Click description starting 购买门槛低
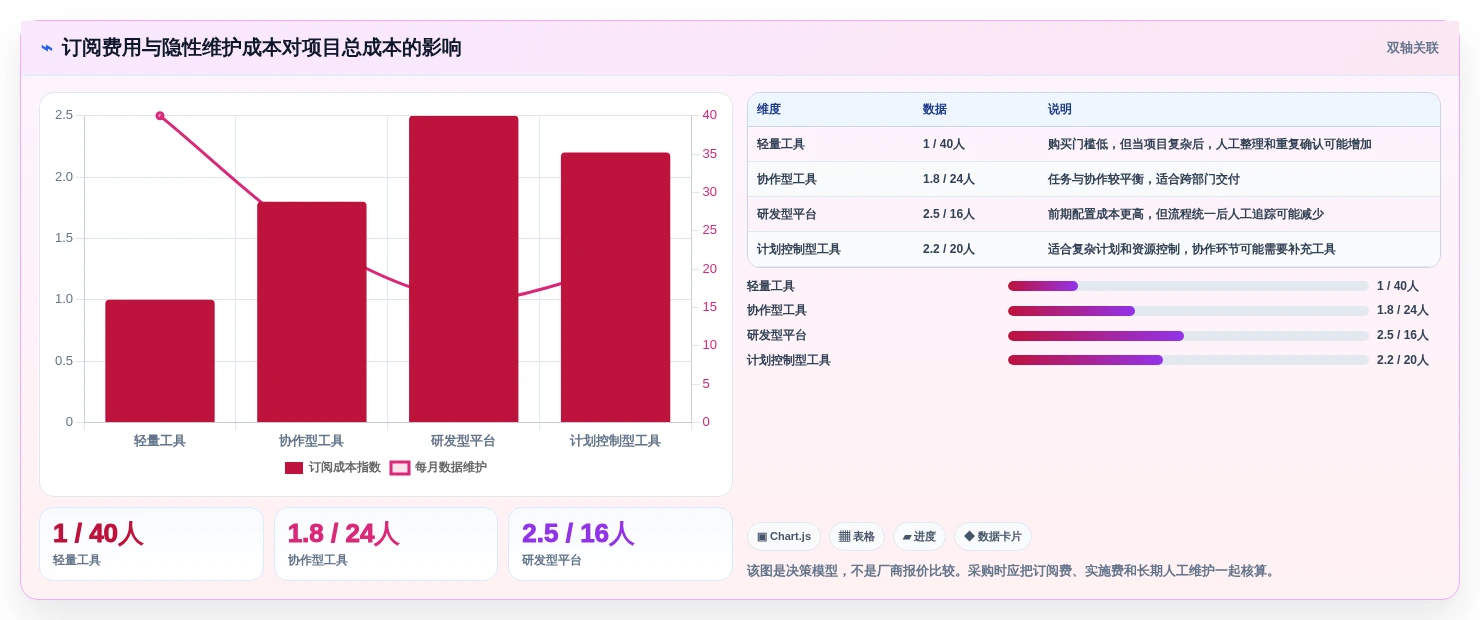1480x620 pixels. tap(1210, 144)
